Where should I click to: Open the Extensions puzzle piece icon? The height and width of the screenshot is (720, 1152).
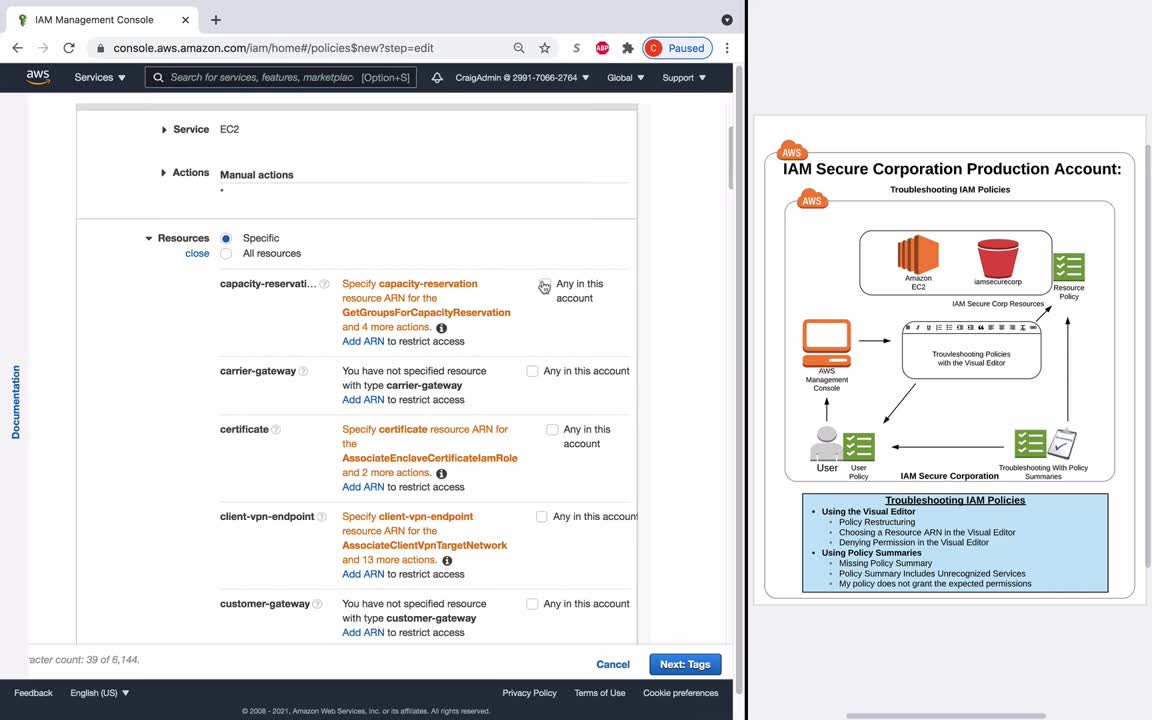627,48
